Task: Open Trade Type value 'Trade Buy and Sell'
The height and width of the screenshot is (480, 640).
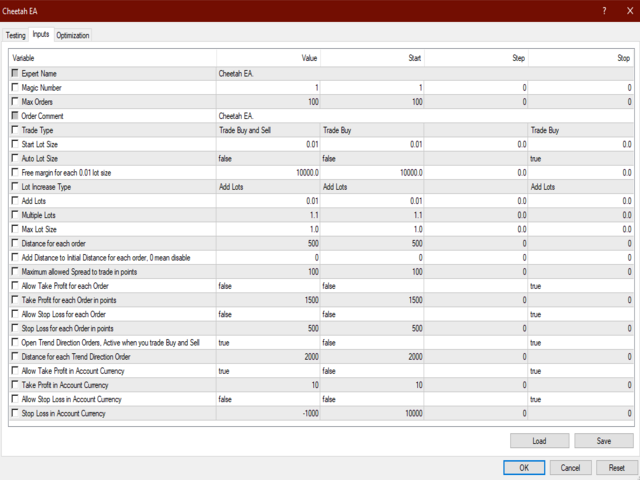Action: click(x=268, y=130)
